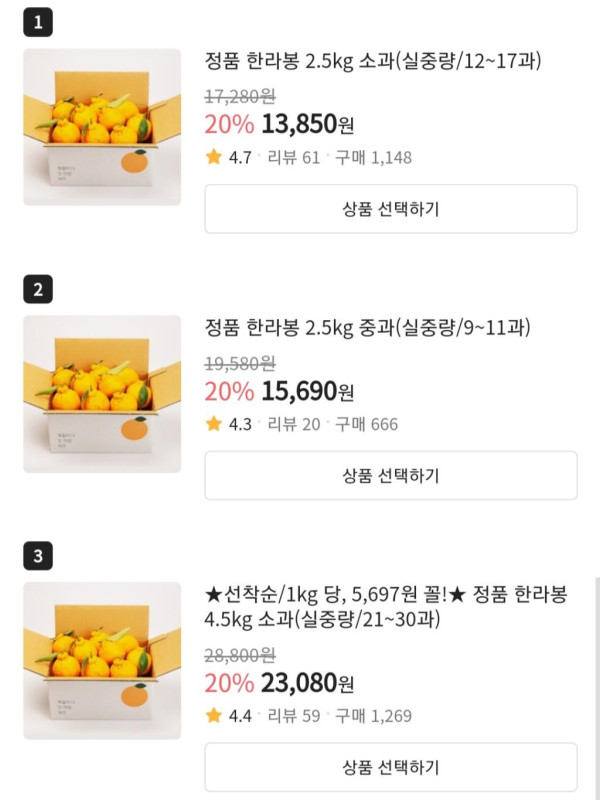Click the star rating icon beside 4.7
Screen dimensions: 600x800
(213, 157)
